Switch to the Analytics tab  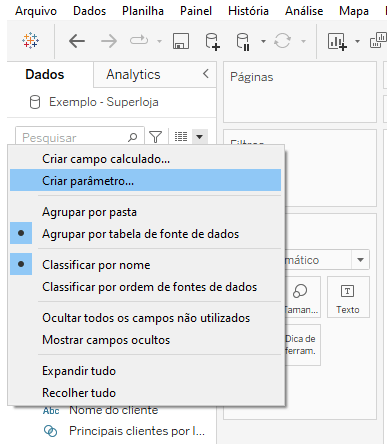point(133,74)
